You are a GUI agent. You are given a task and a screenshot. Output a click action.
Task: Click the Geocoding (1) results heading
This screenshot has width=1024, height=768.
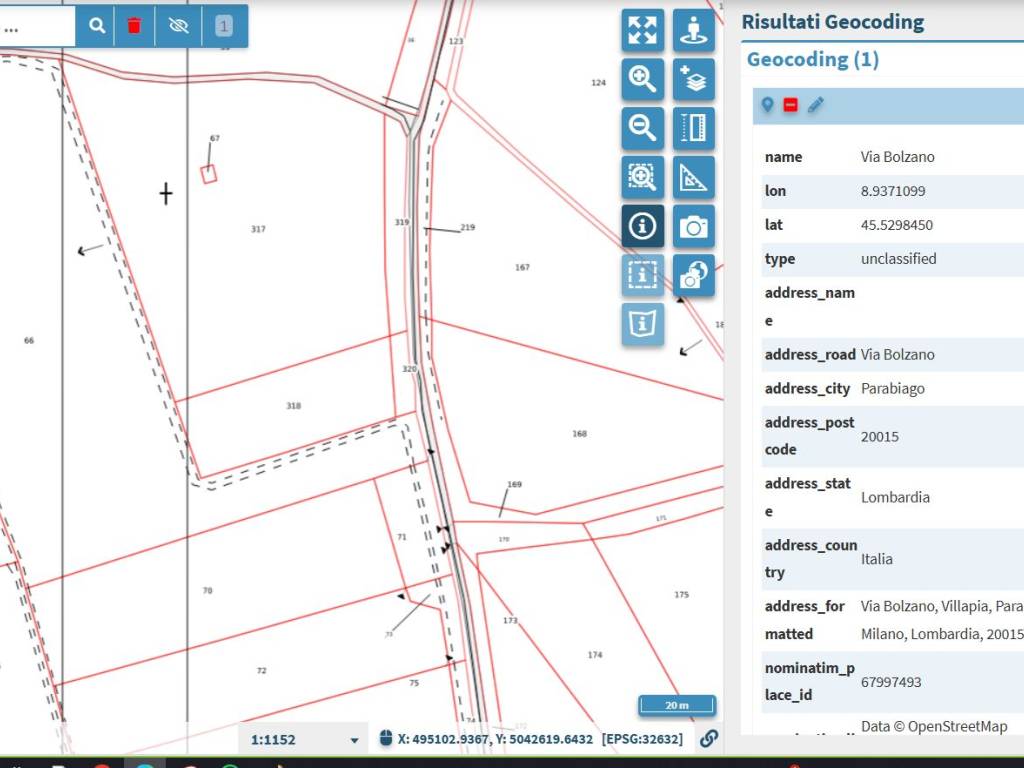click(812, 60)
